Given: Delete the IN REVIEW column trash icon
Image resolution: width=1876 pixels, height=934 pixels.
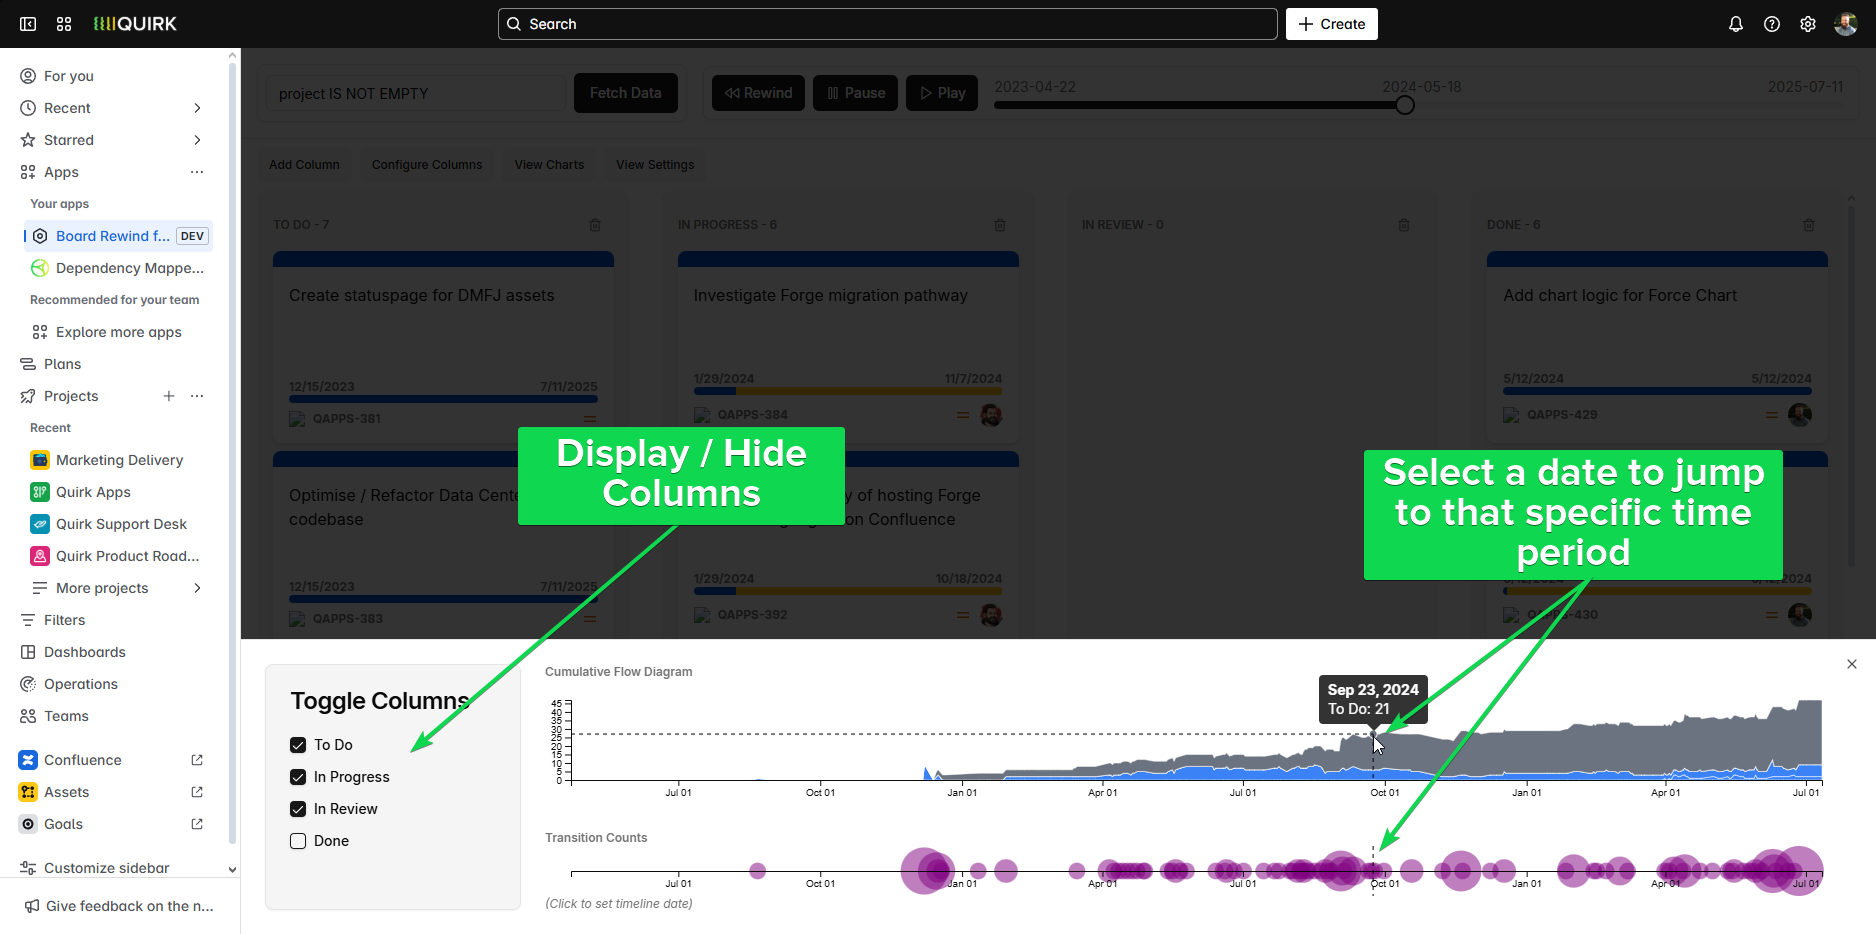Looking at the screenshot, I should click(1404, 225).
